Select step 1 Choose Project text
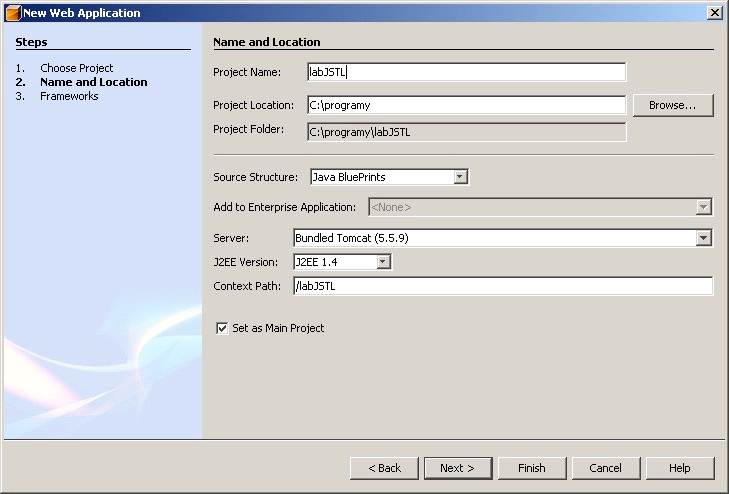 pyautogui.click(x=76, y=68)
